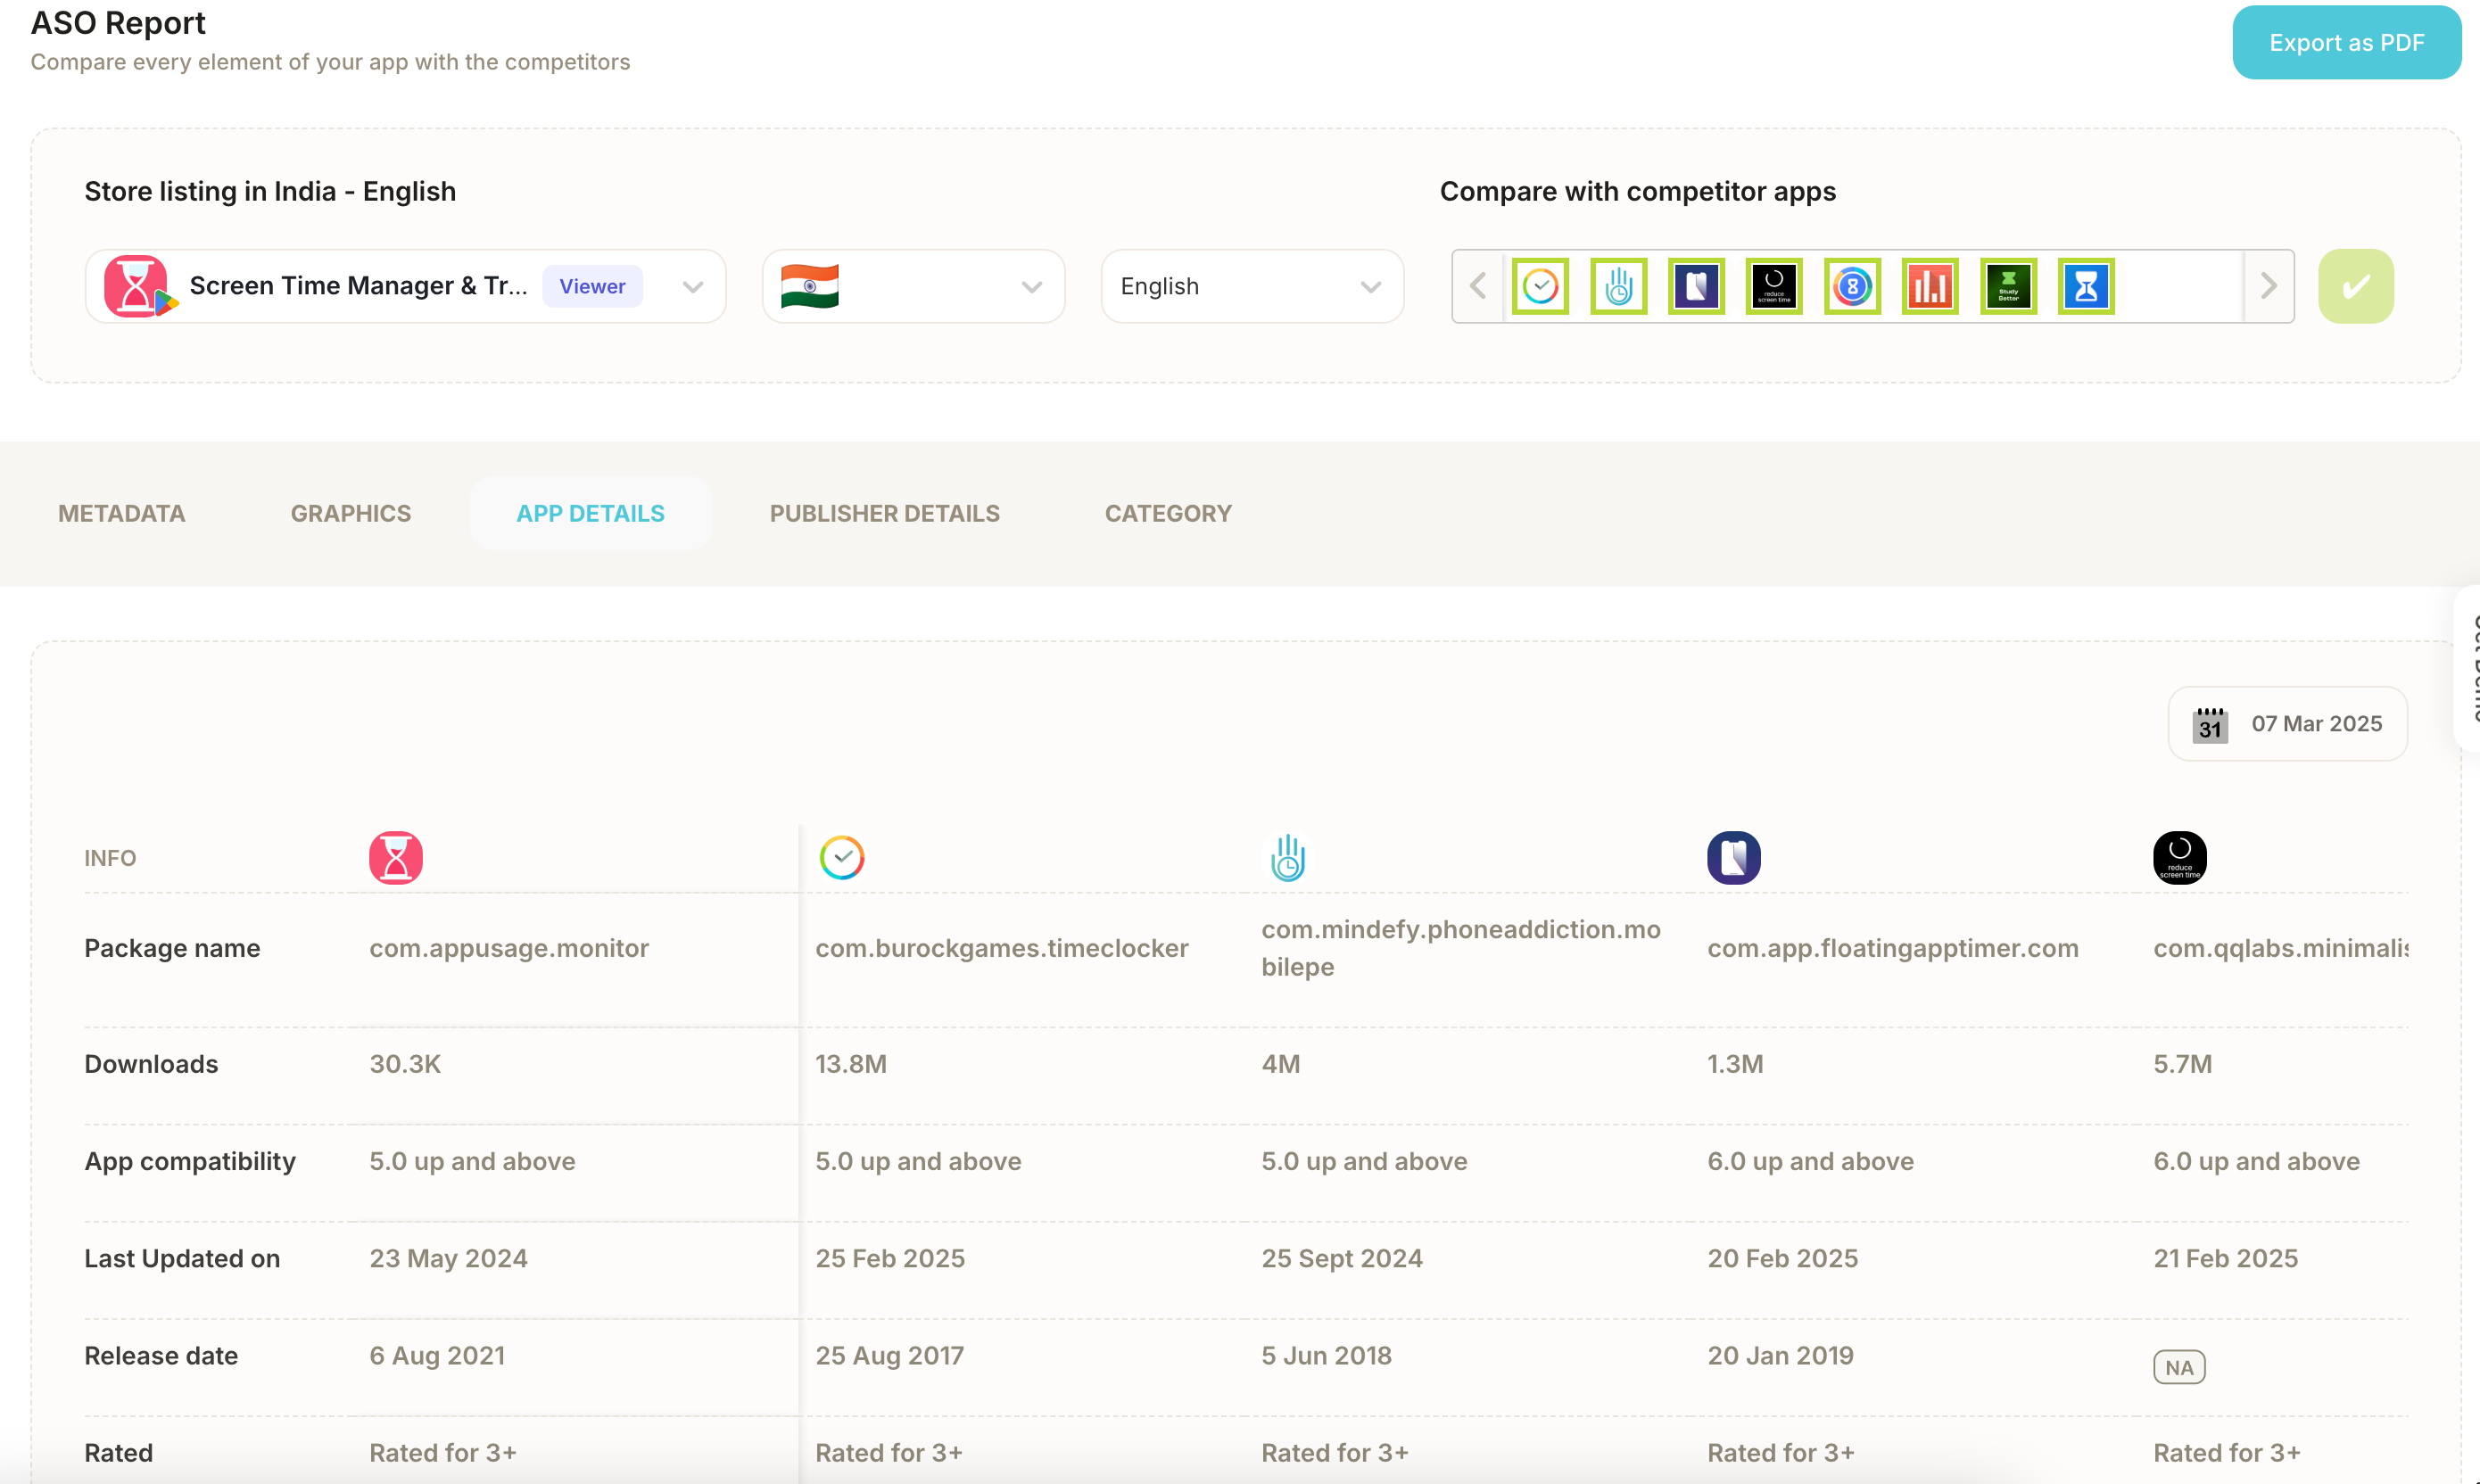The image size is (2480, 1484).
Task: Expand the English language dropdown
Action: (1251, 286)
